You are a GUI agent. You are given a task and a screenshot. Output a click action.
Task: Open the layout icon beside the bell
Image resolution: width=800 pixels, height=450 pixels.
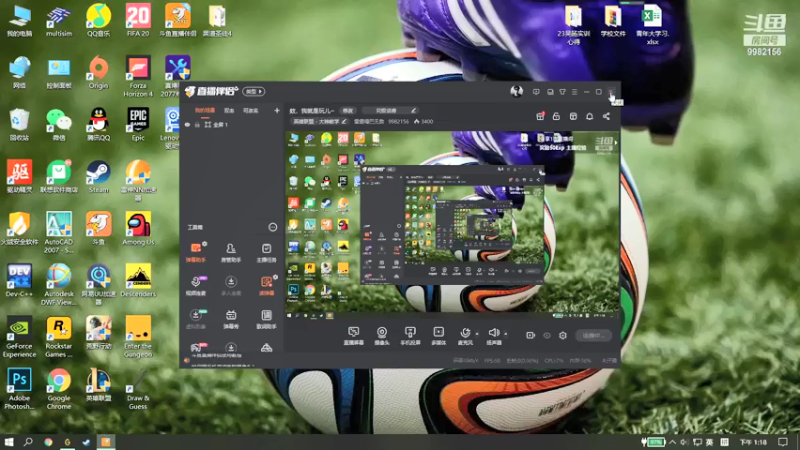[573, 116]
